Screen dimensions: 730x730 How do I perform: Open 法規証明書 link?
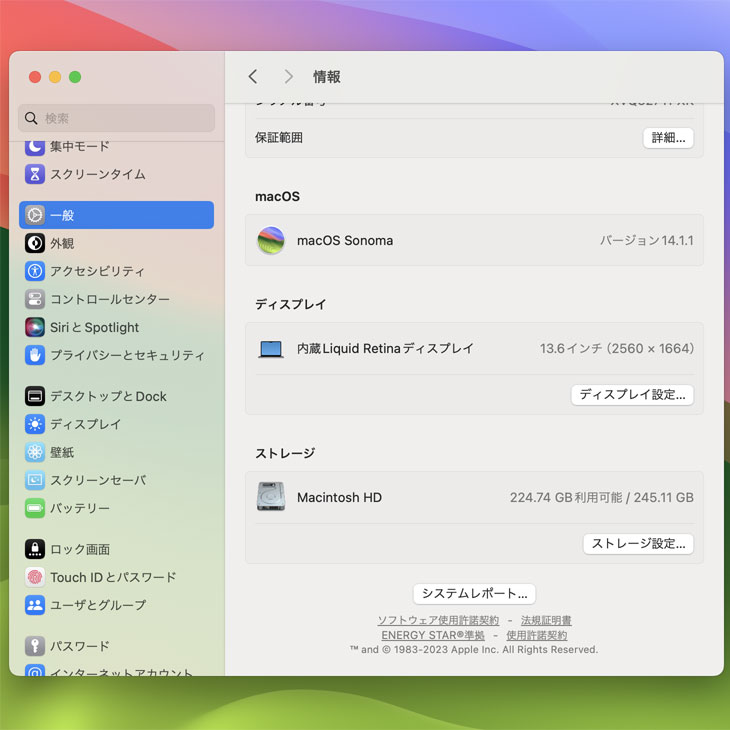point(546,620)
